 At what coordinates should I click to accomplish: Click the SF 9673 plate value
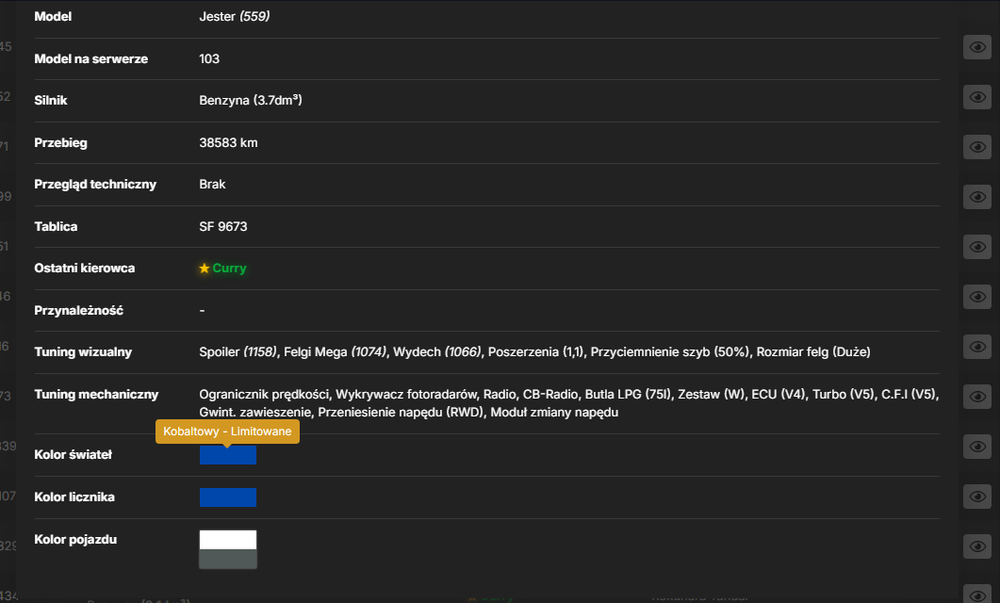coord(223,226)
